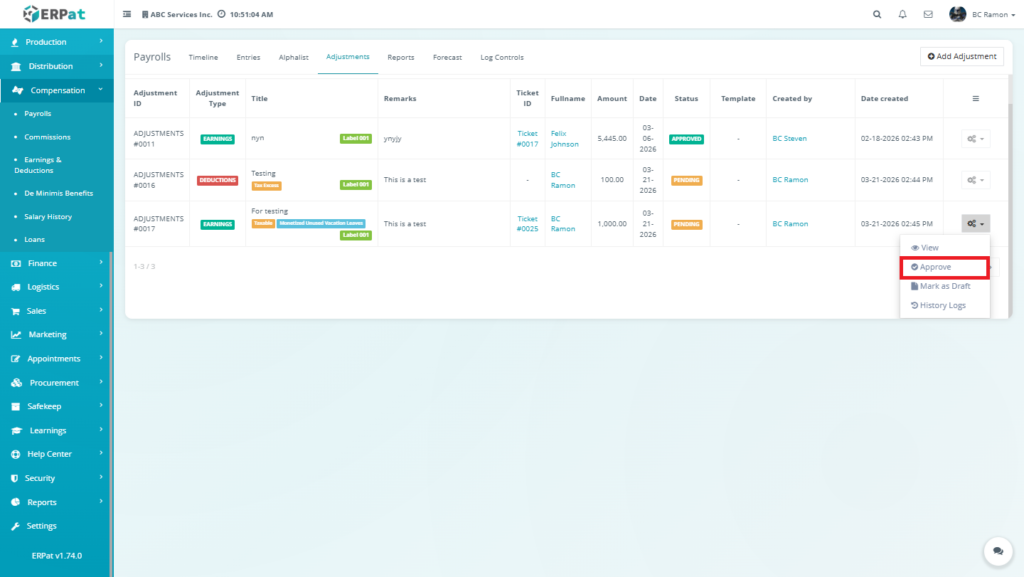Switch to the Alphalist tab
Screen dimensions: 1024x577
click(x=293, y=58)
